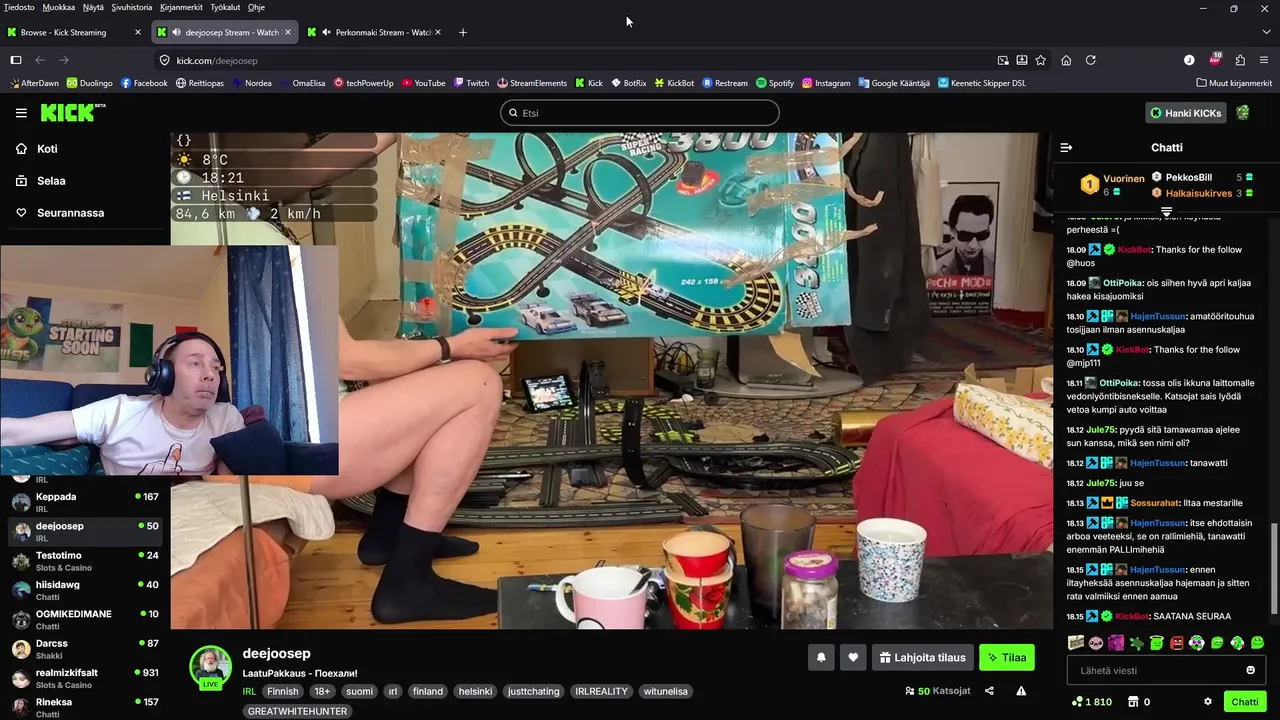Send message with the Chatti button
Image resolution: width=1280 pixels, height=720 pixels.
click(x=1245, y=701)
